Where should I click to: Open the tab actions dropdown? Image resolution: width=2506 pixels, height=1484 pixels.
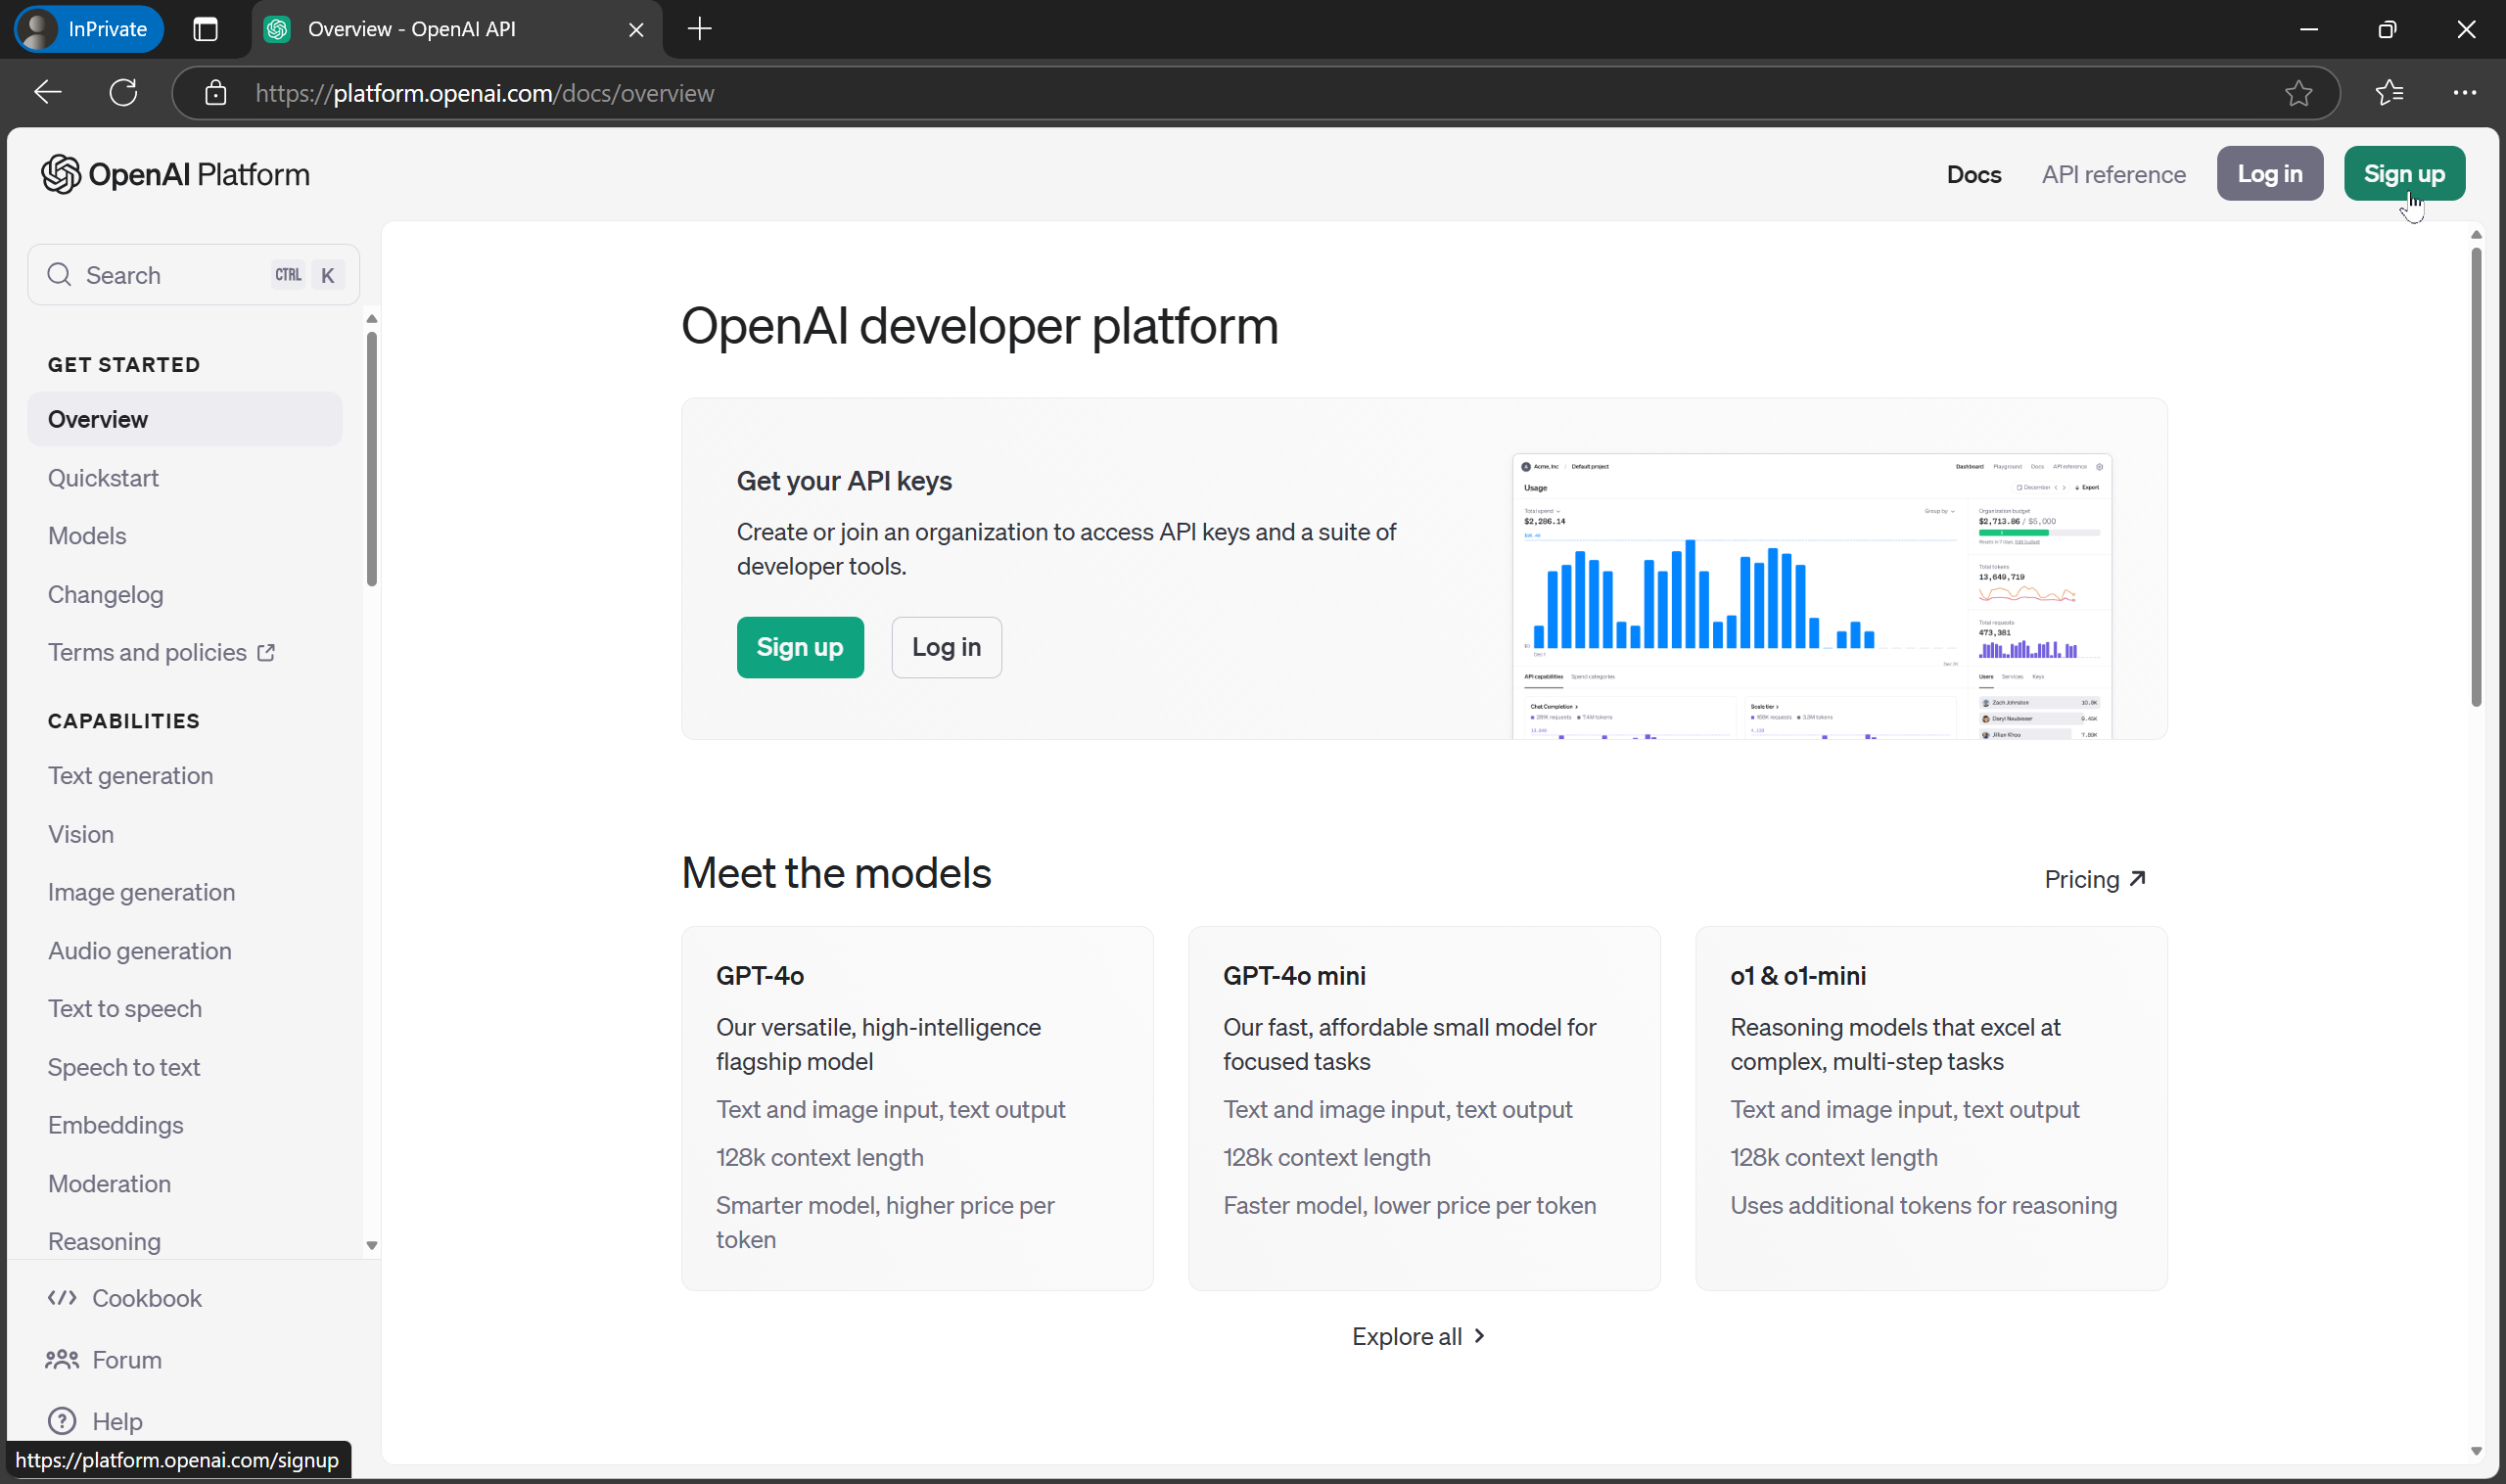[204, 29]
